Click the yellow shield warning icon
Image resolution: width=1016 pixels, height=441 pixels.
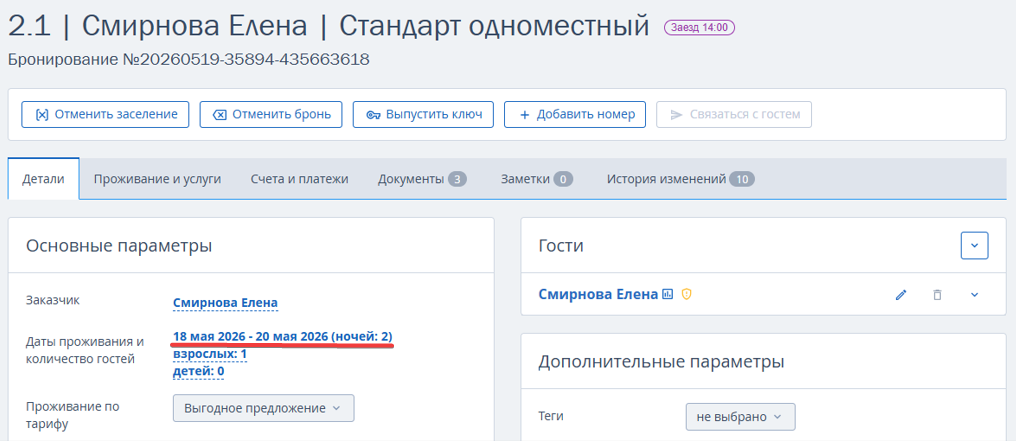point(687,295)
